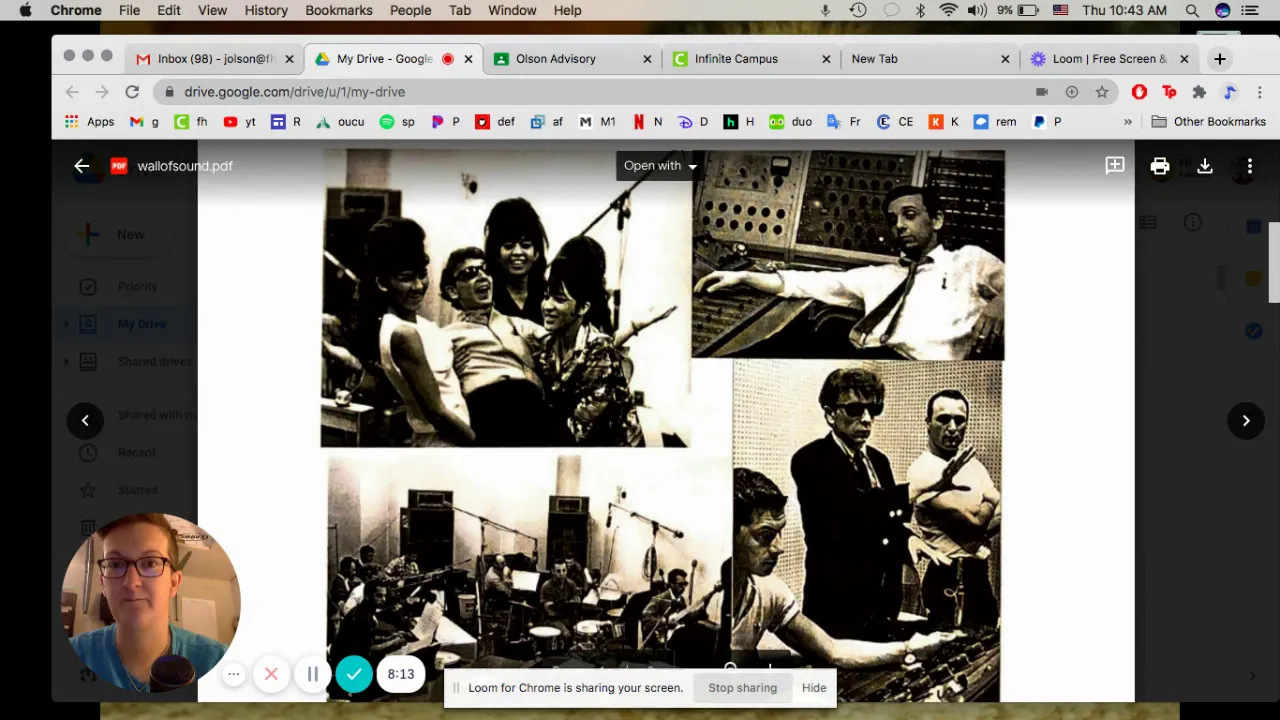Click the group photo with four people
Image resolution: width=1280 pixels, height=720 pixels.
[x=505, y=298]
